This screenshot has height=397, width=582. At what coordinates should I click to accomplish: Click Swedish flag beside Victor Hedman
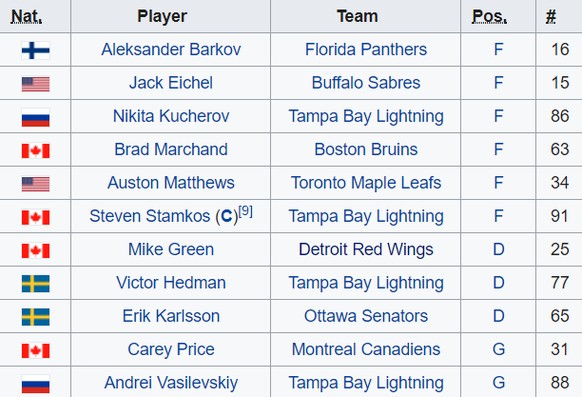click(x=36, y=284)
